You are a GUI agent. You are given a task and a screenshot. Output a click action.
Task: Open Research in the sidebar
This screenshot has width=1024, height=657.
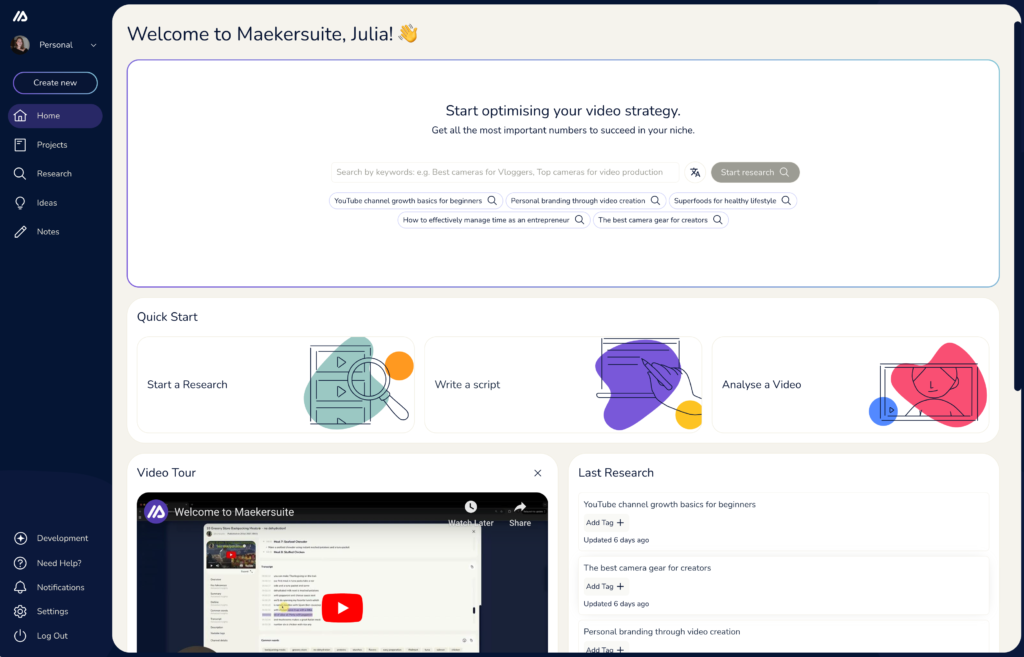[x=55, y=174]
